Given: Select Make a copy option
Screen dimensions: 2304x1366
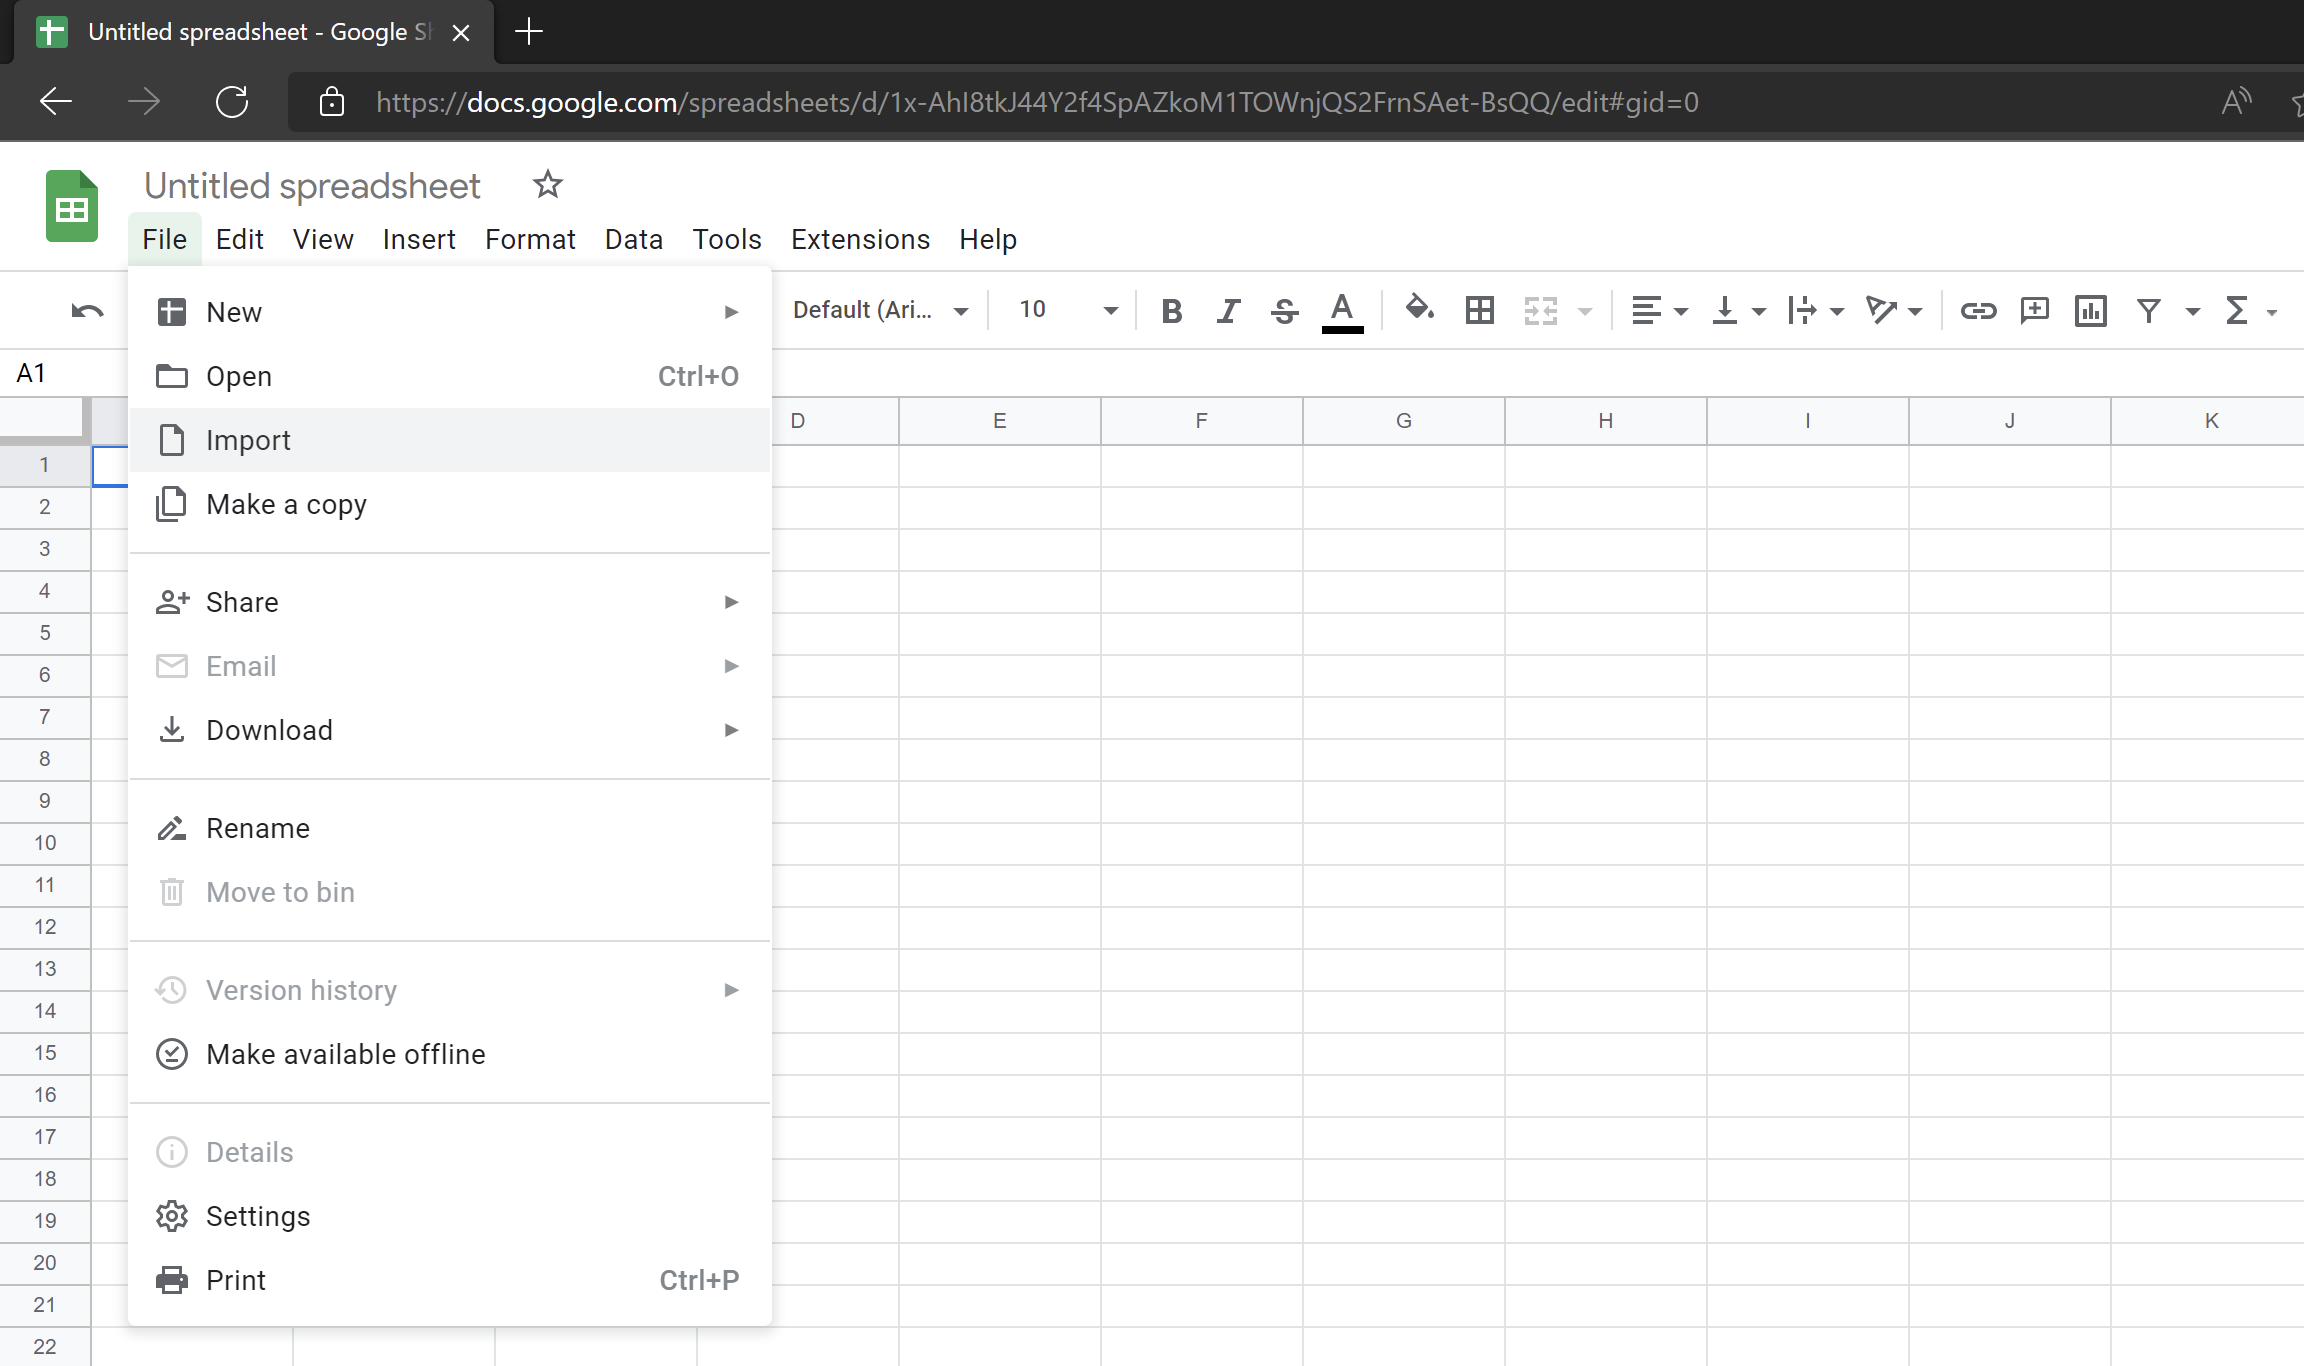Looking at the screenshot, I should [x=285, y=504].
